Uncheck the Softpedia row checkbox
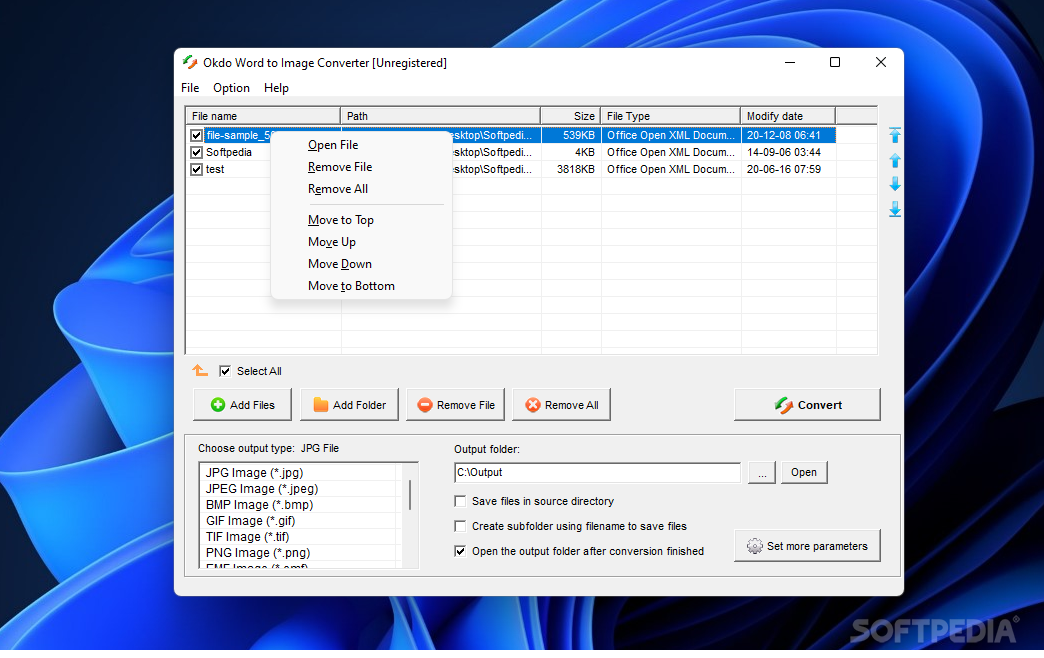The image size is (1044, 658). (196, 153)
